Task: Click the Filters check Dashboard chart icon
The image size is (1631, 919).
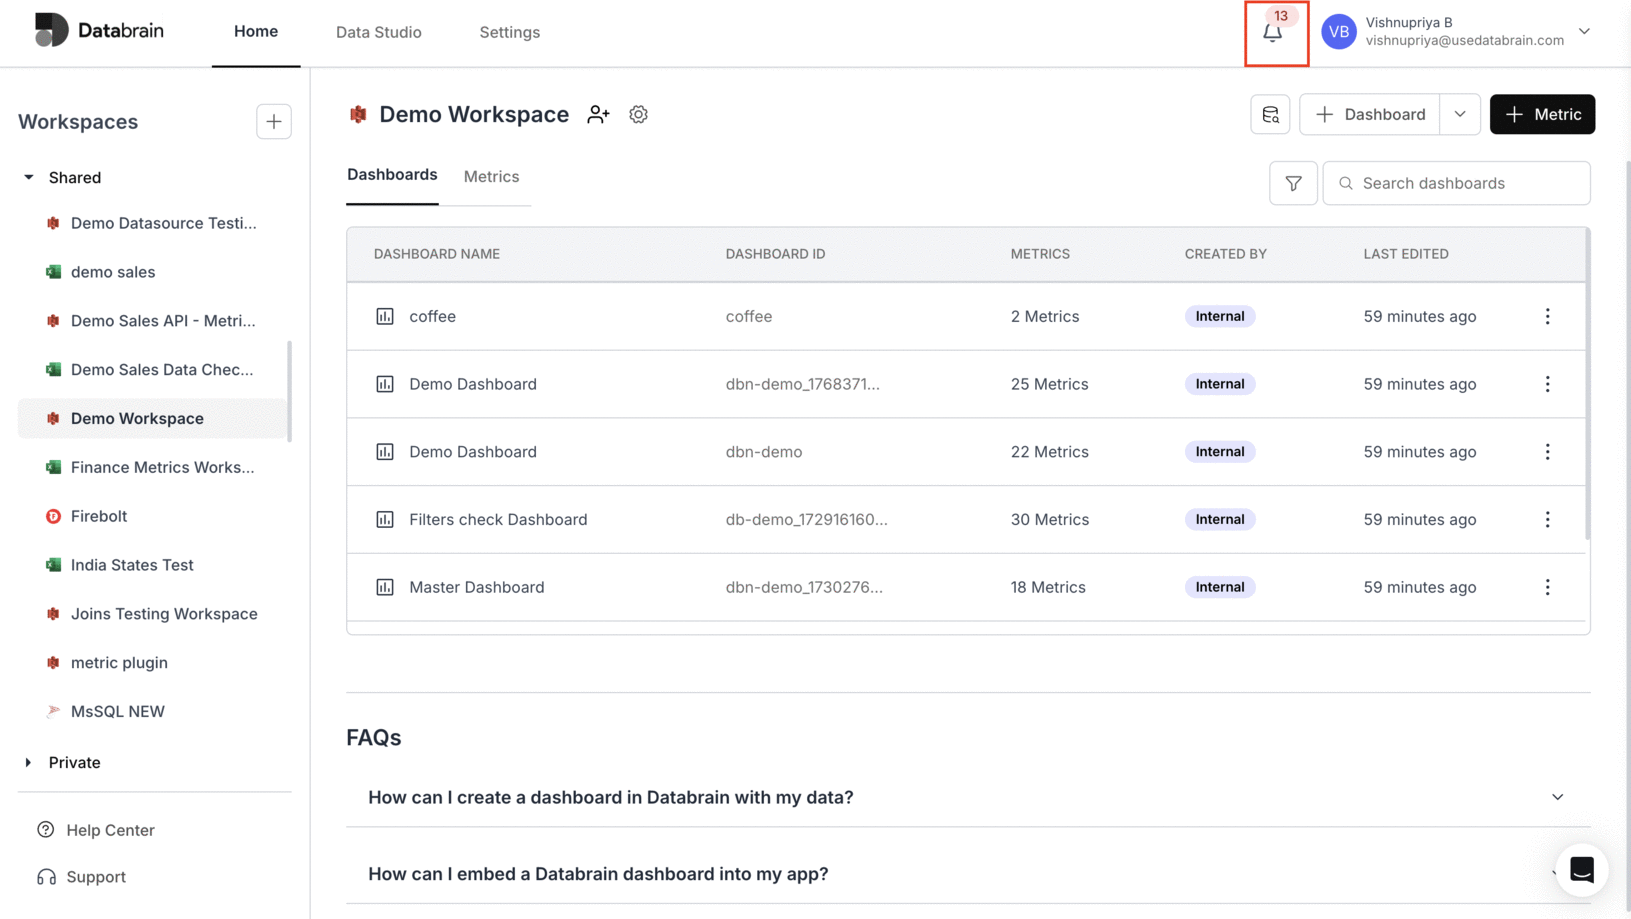Action: (385, 520)
